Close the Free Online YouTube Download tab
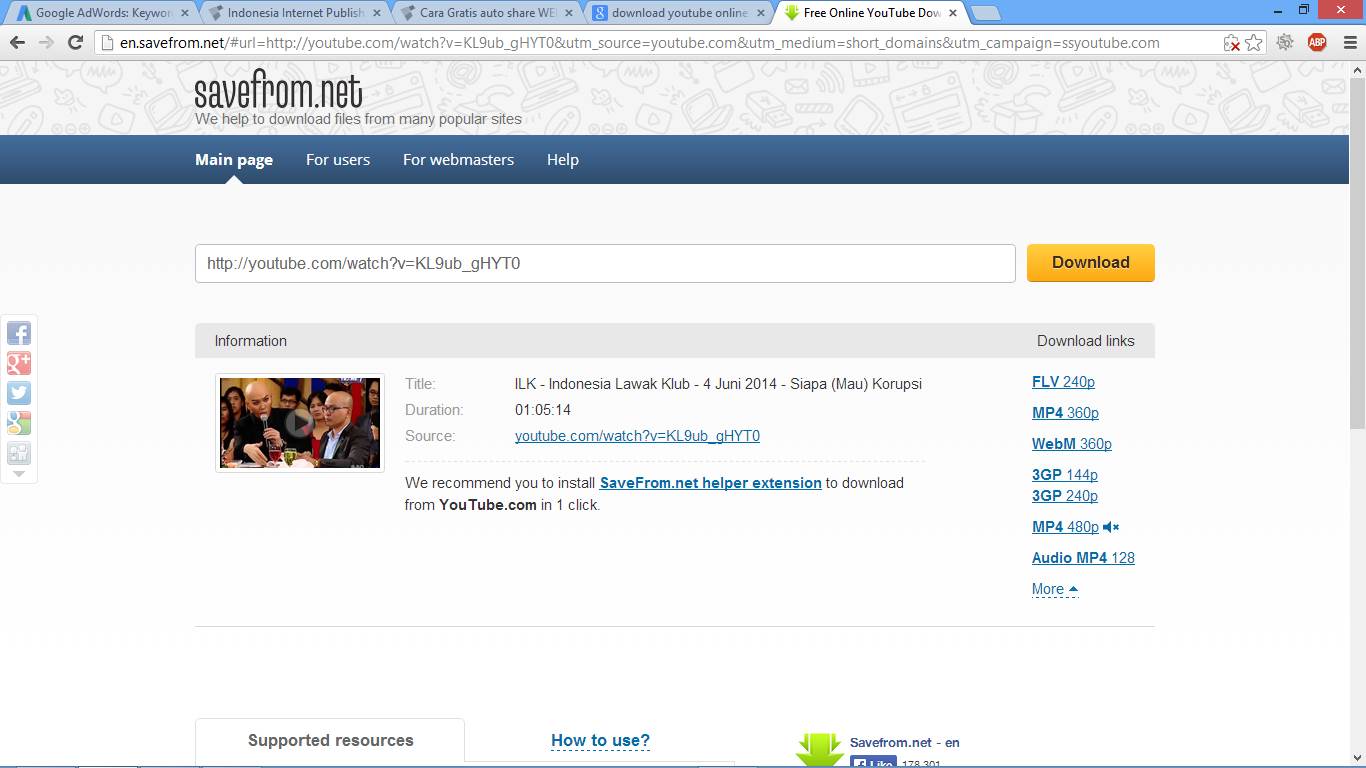The image size is (1366, 768). point(951,13)
